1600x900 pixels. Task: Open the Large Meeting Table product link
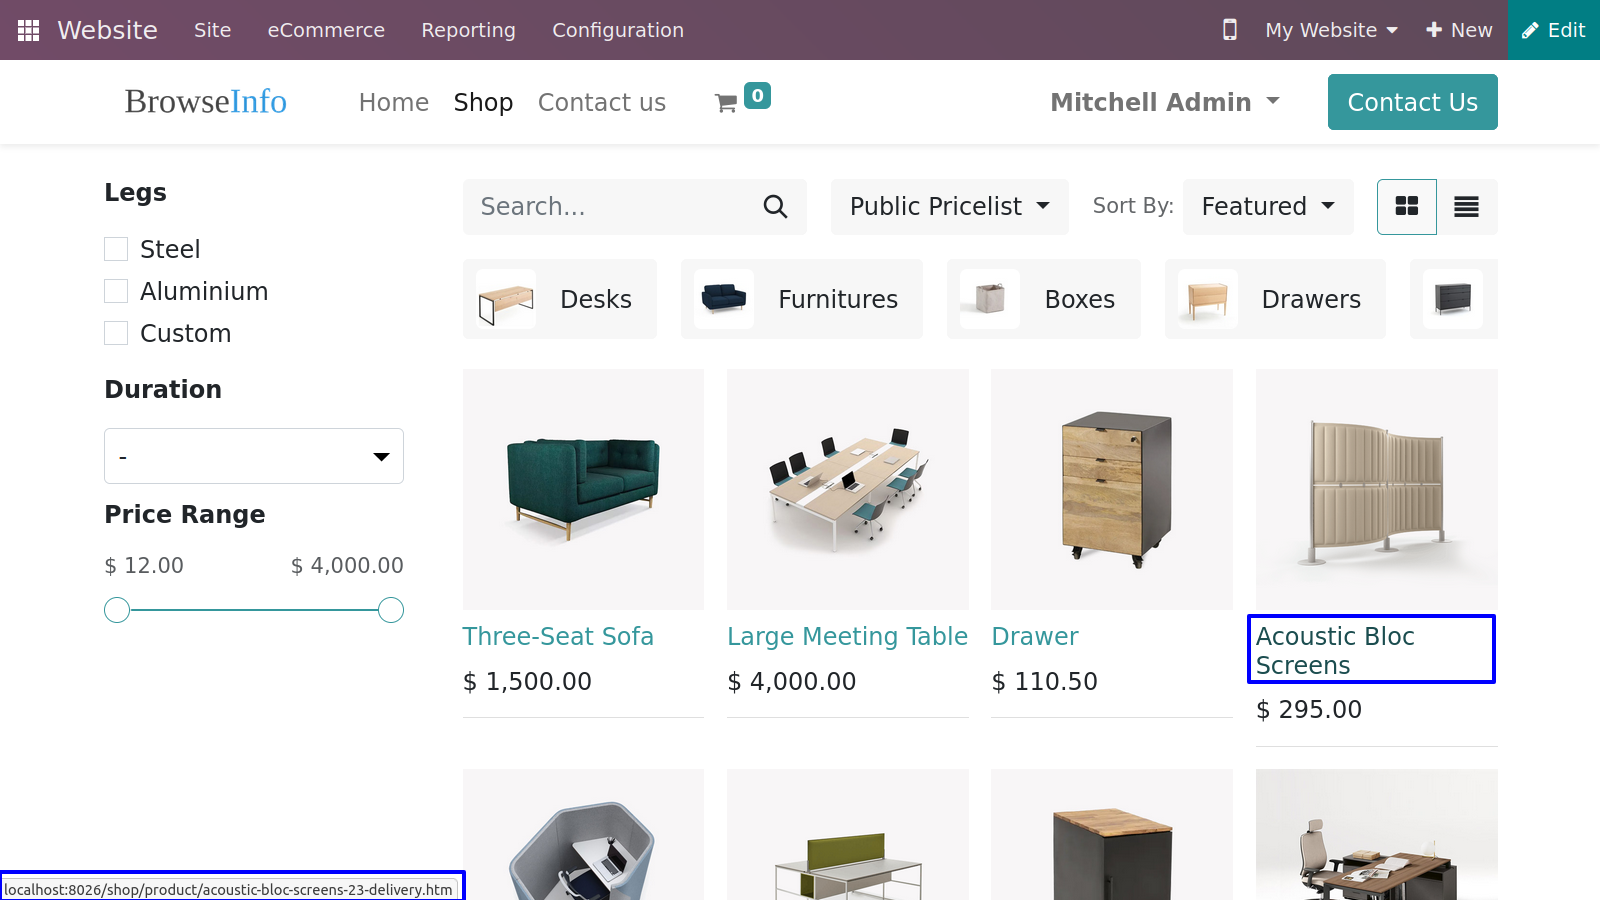pyautogui.click(x=848, y=636)
